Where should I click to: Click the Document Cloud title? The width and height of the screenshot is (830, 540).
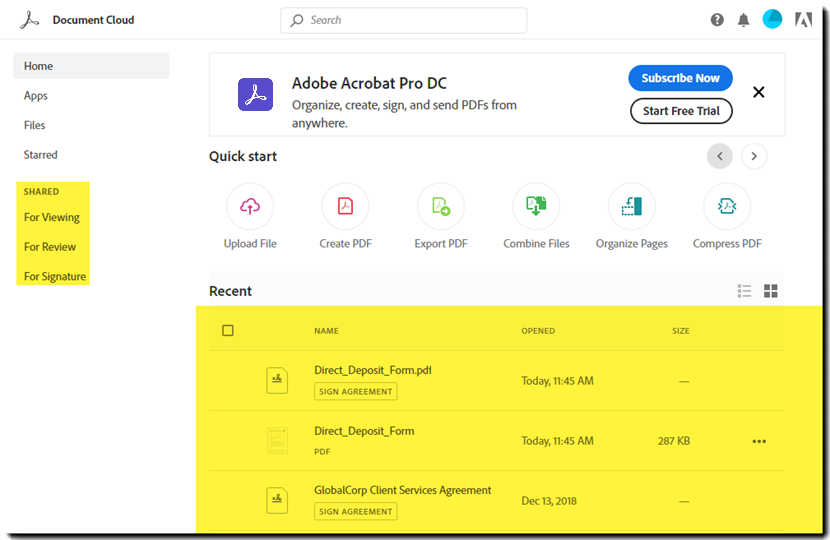click(x=93, y=20)
